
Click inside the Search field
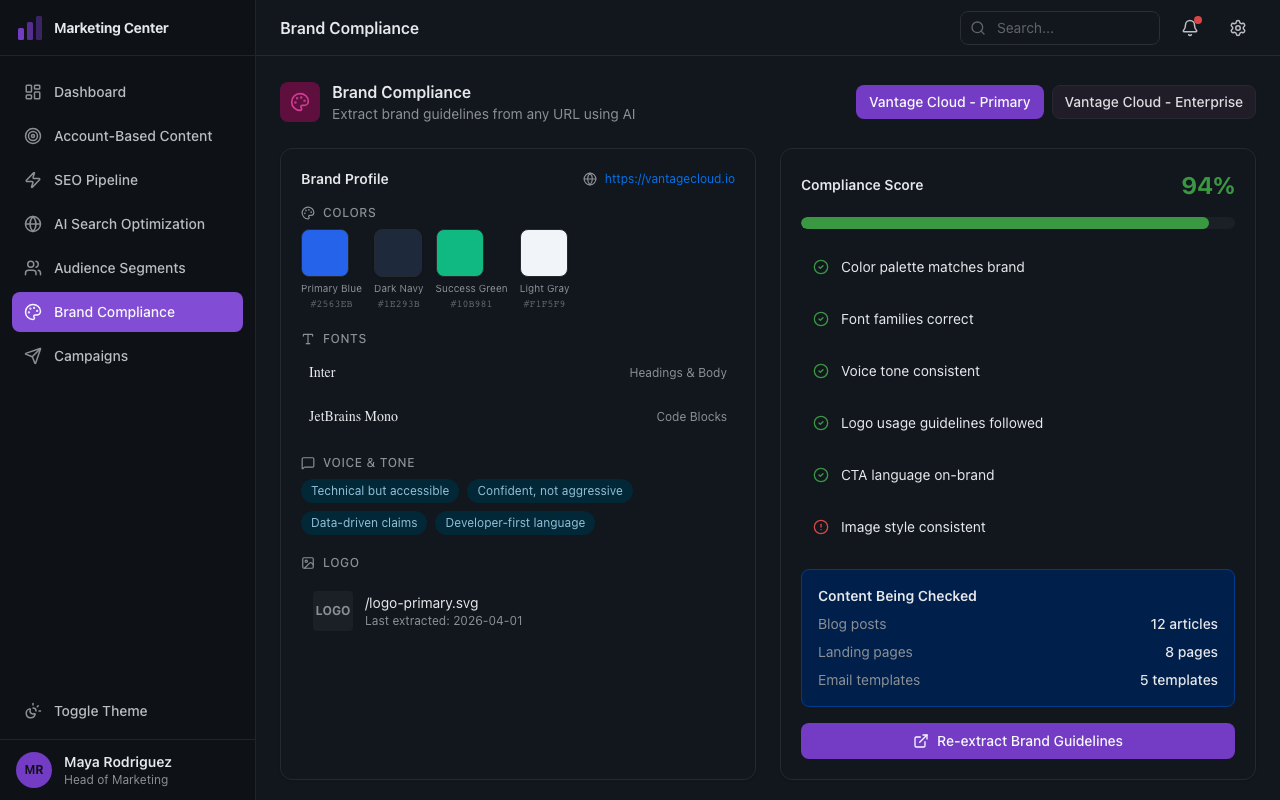(1059, 28)
